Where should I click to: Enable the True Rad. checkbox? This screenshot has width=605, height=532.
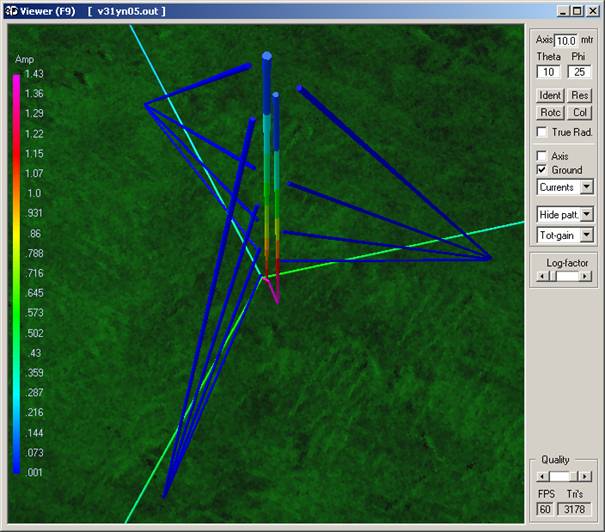tap(542, 132)
